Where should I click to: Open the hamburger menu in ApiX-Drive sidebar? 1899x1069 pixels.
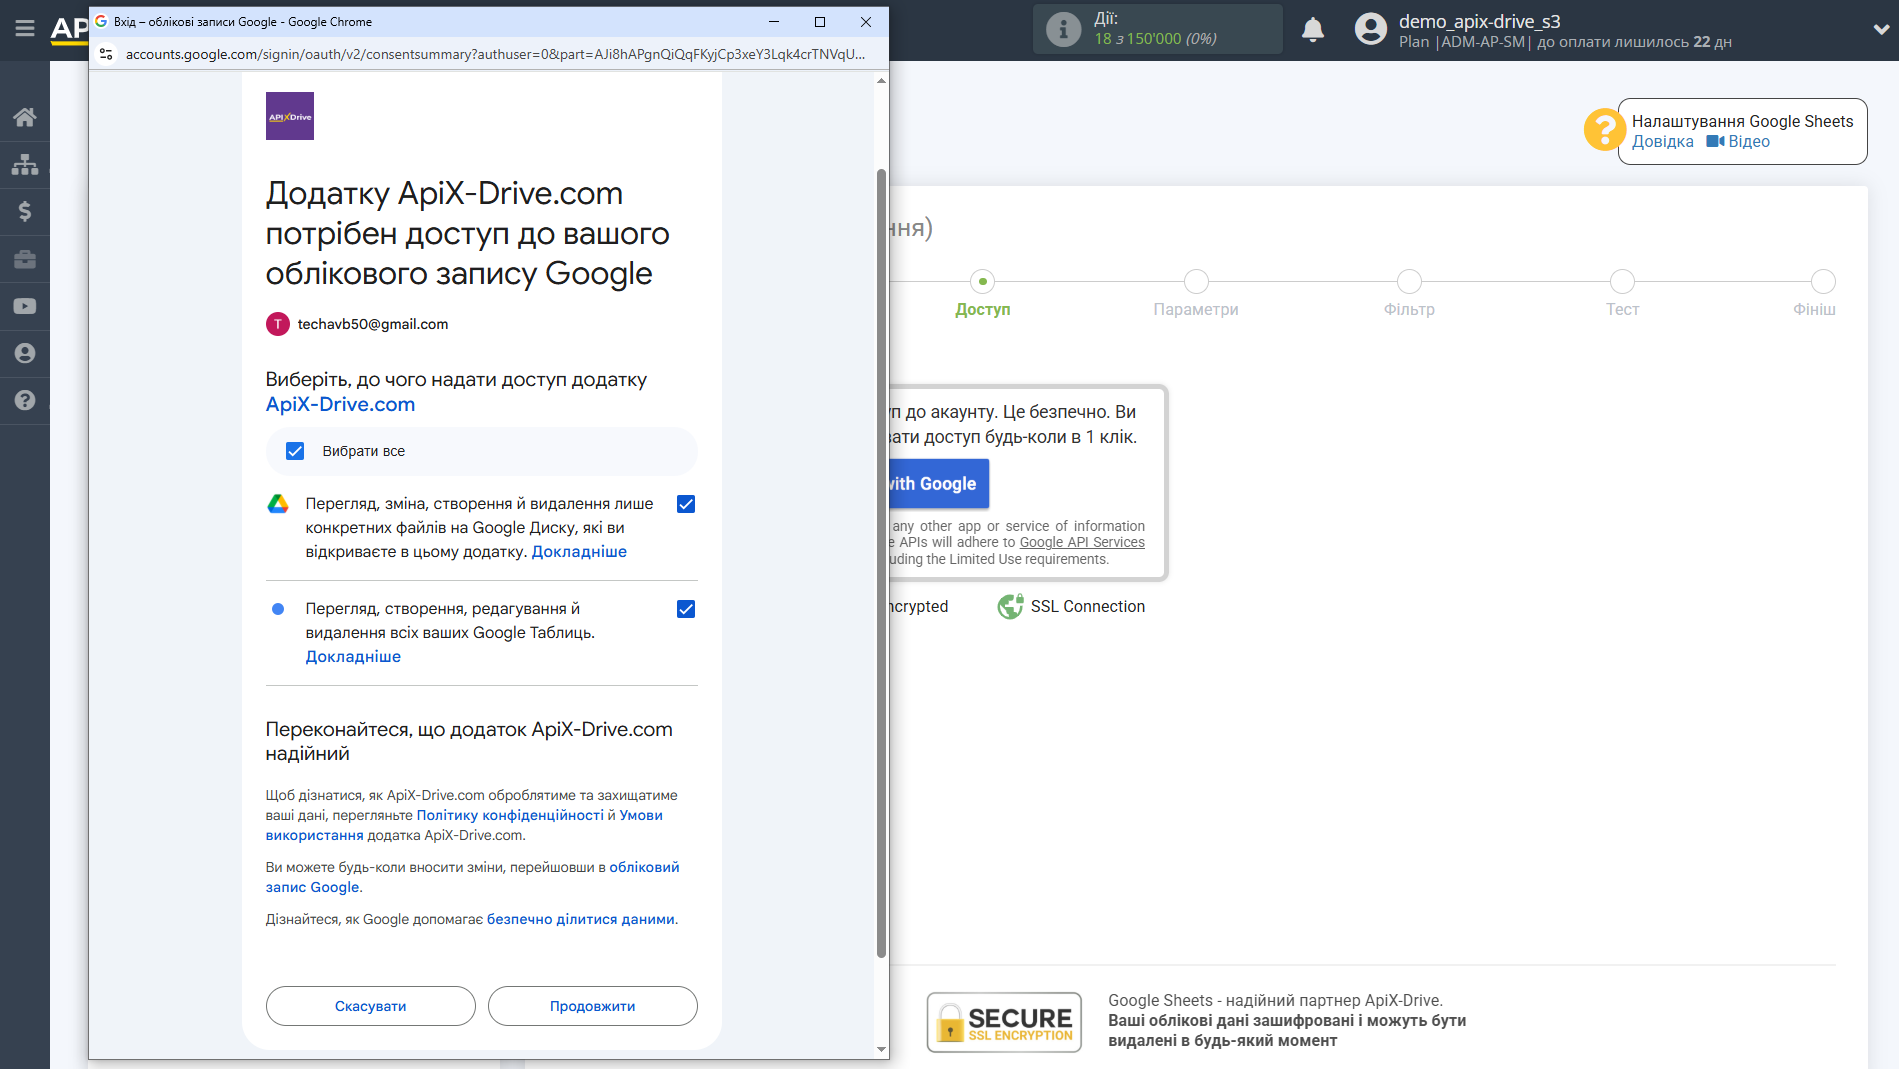24,29
